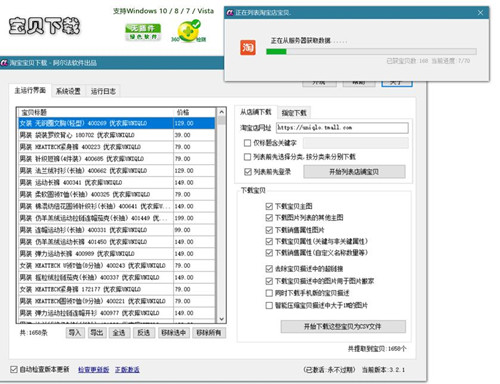The image size is (500, 384).
Task: Enable 同时下载手机版的宝贝描述 checkbox
Action: coord(269,293)
